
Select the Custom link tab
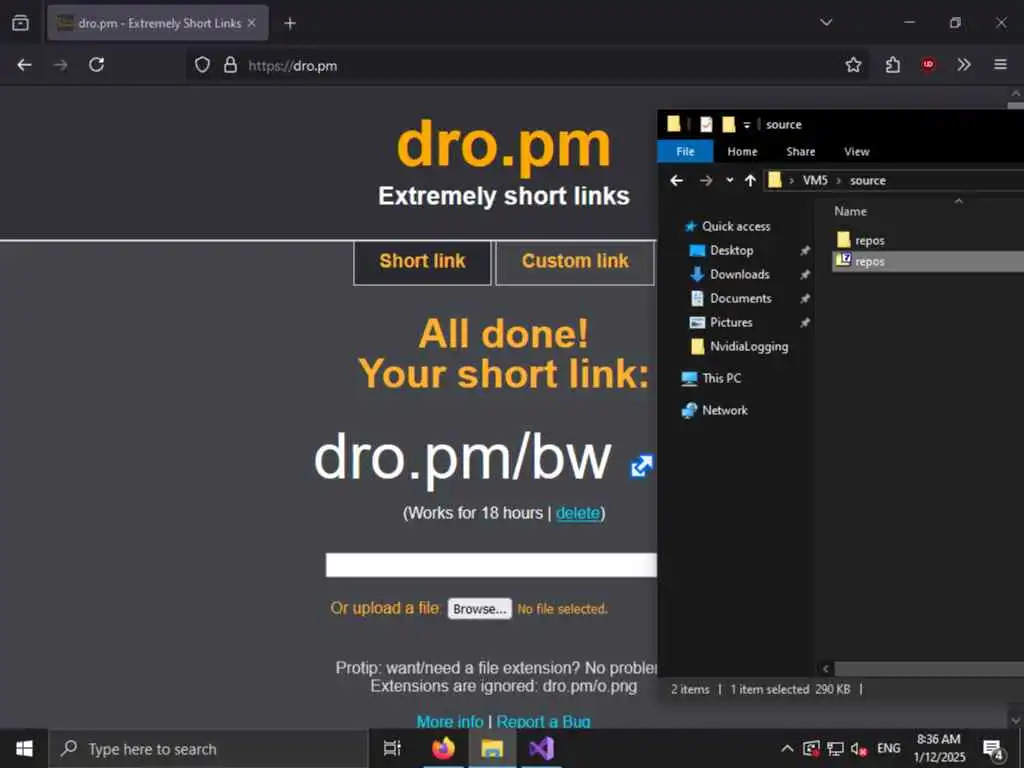click(575, 263)
